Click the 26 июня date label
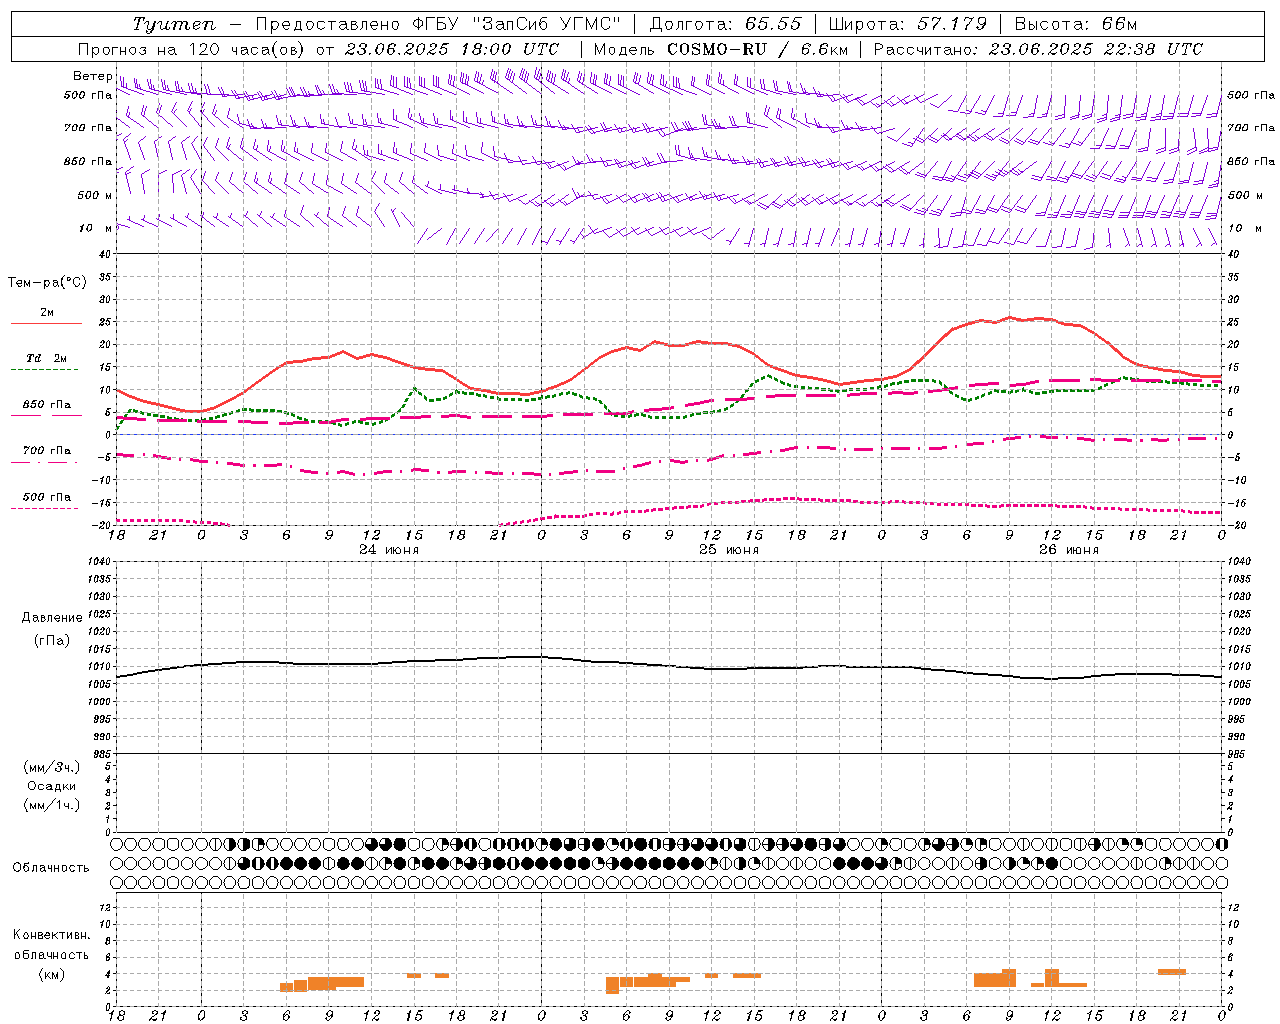Viewport: 1280px width, 1024px height. pyautogui.click(x=1068, y=550)
